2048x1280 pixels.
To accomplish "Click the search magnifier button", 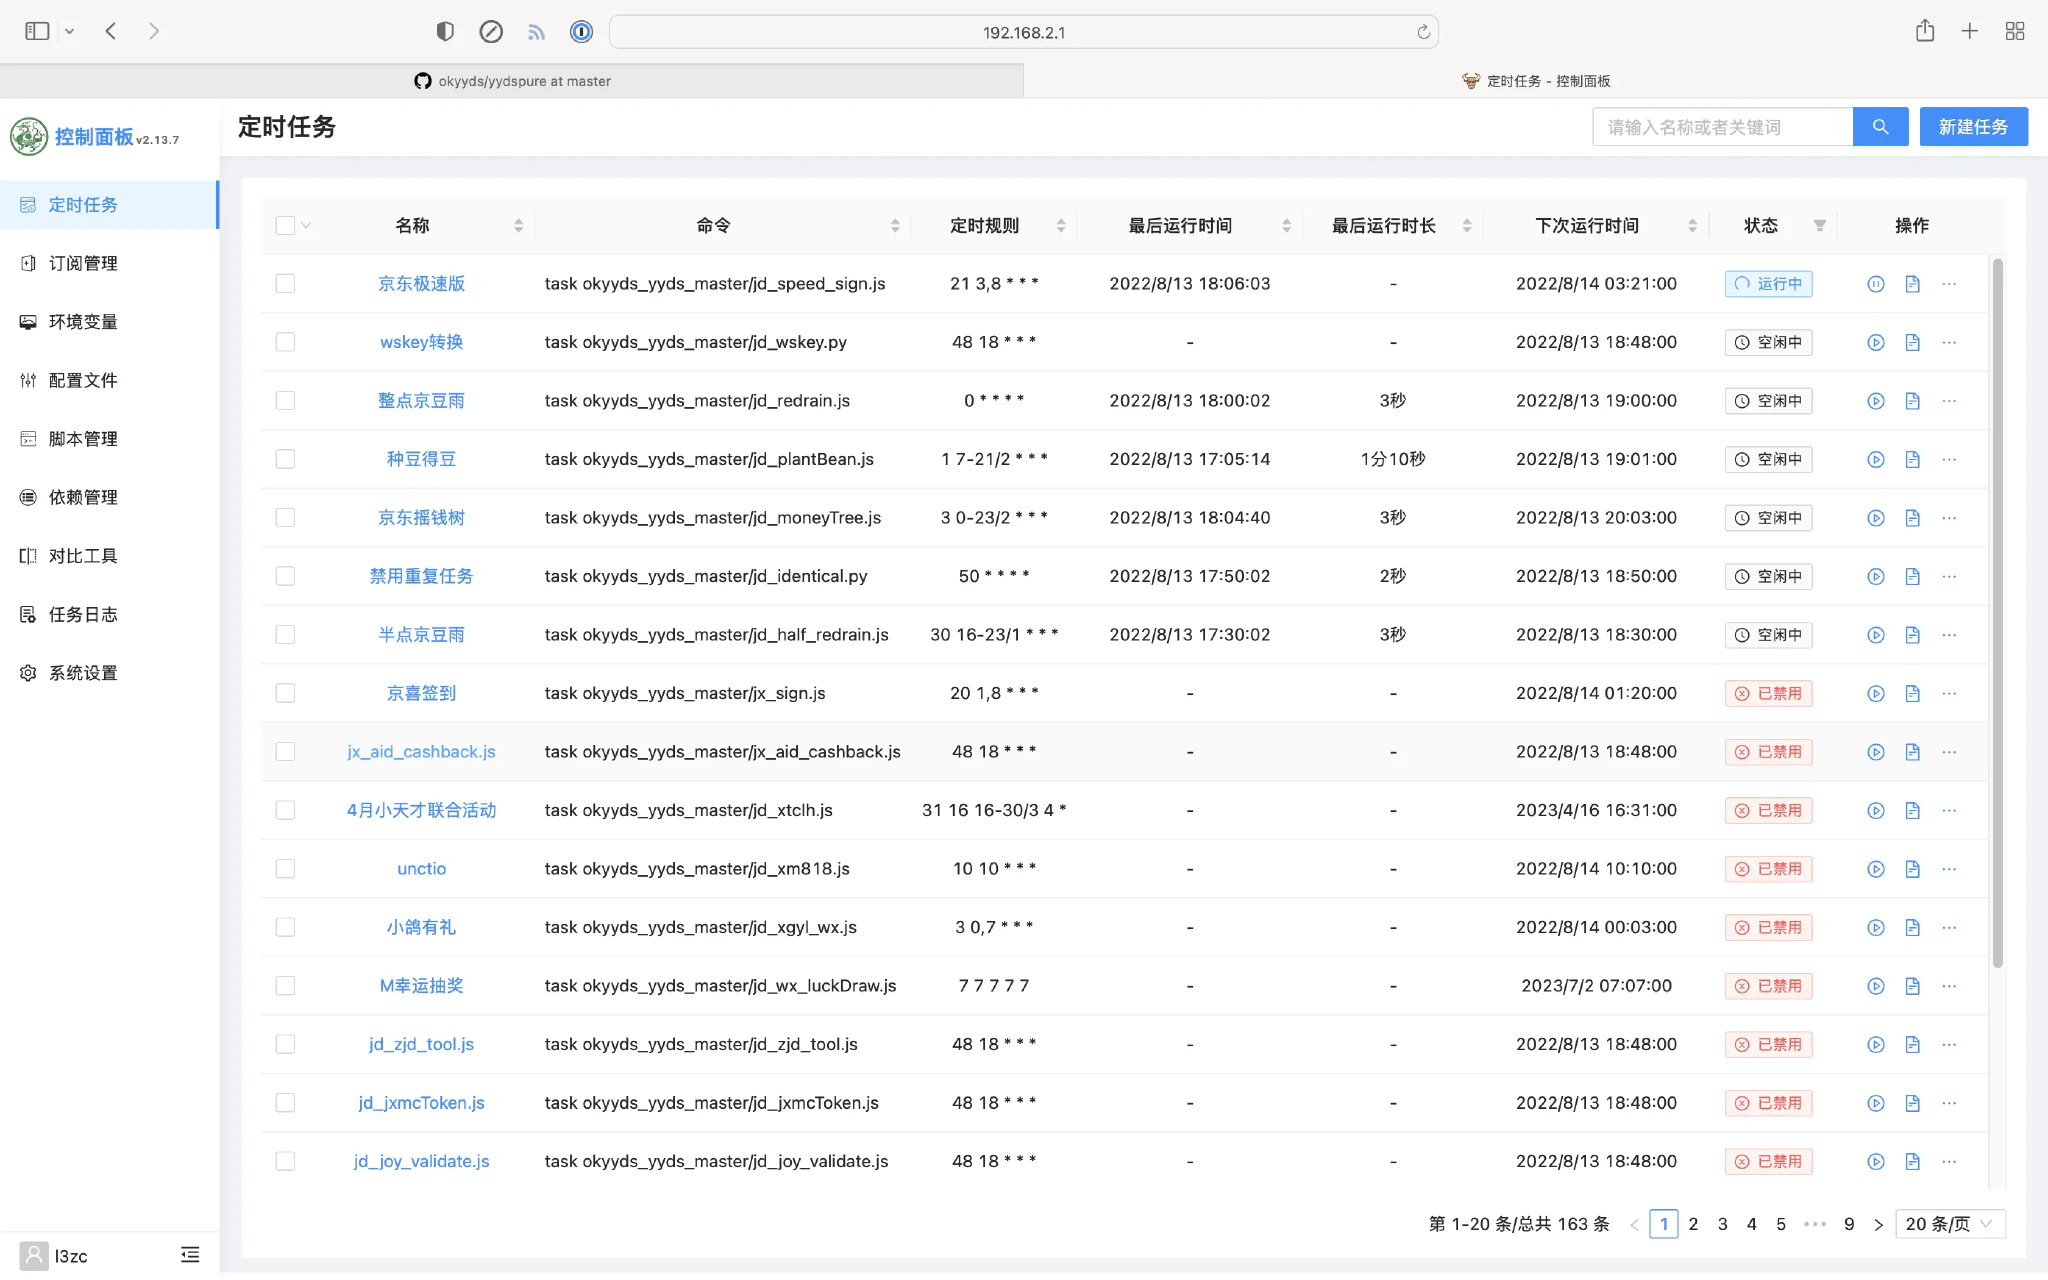I will 1879,126.
